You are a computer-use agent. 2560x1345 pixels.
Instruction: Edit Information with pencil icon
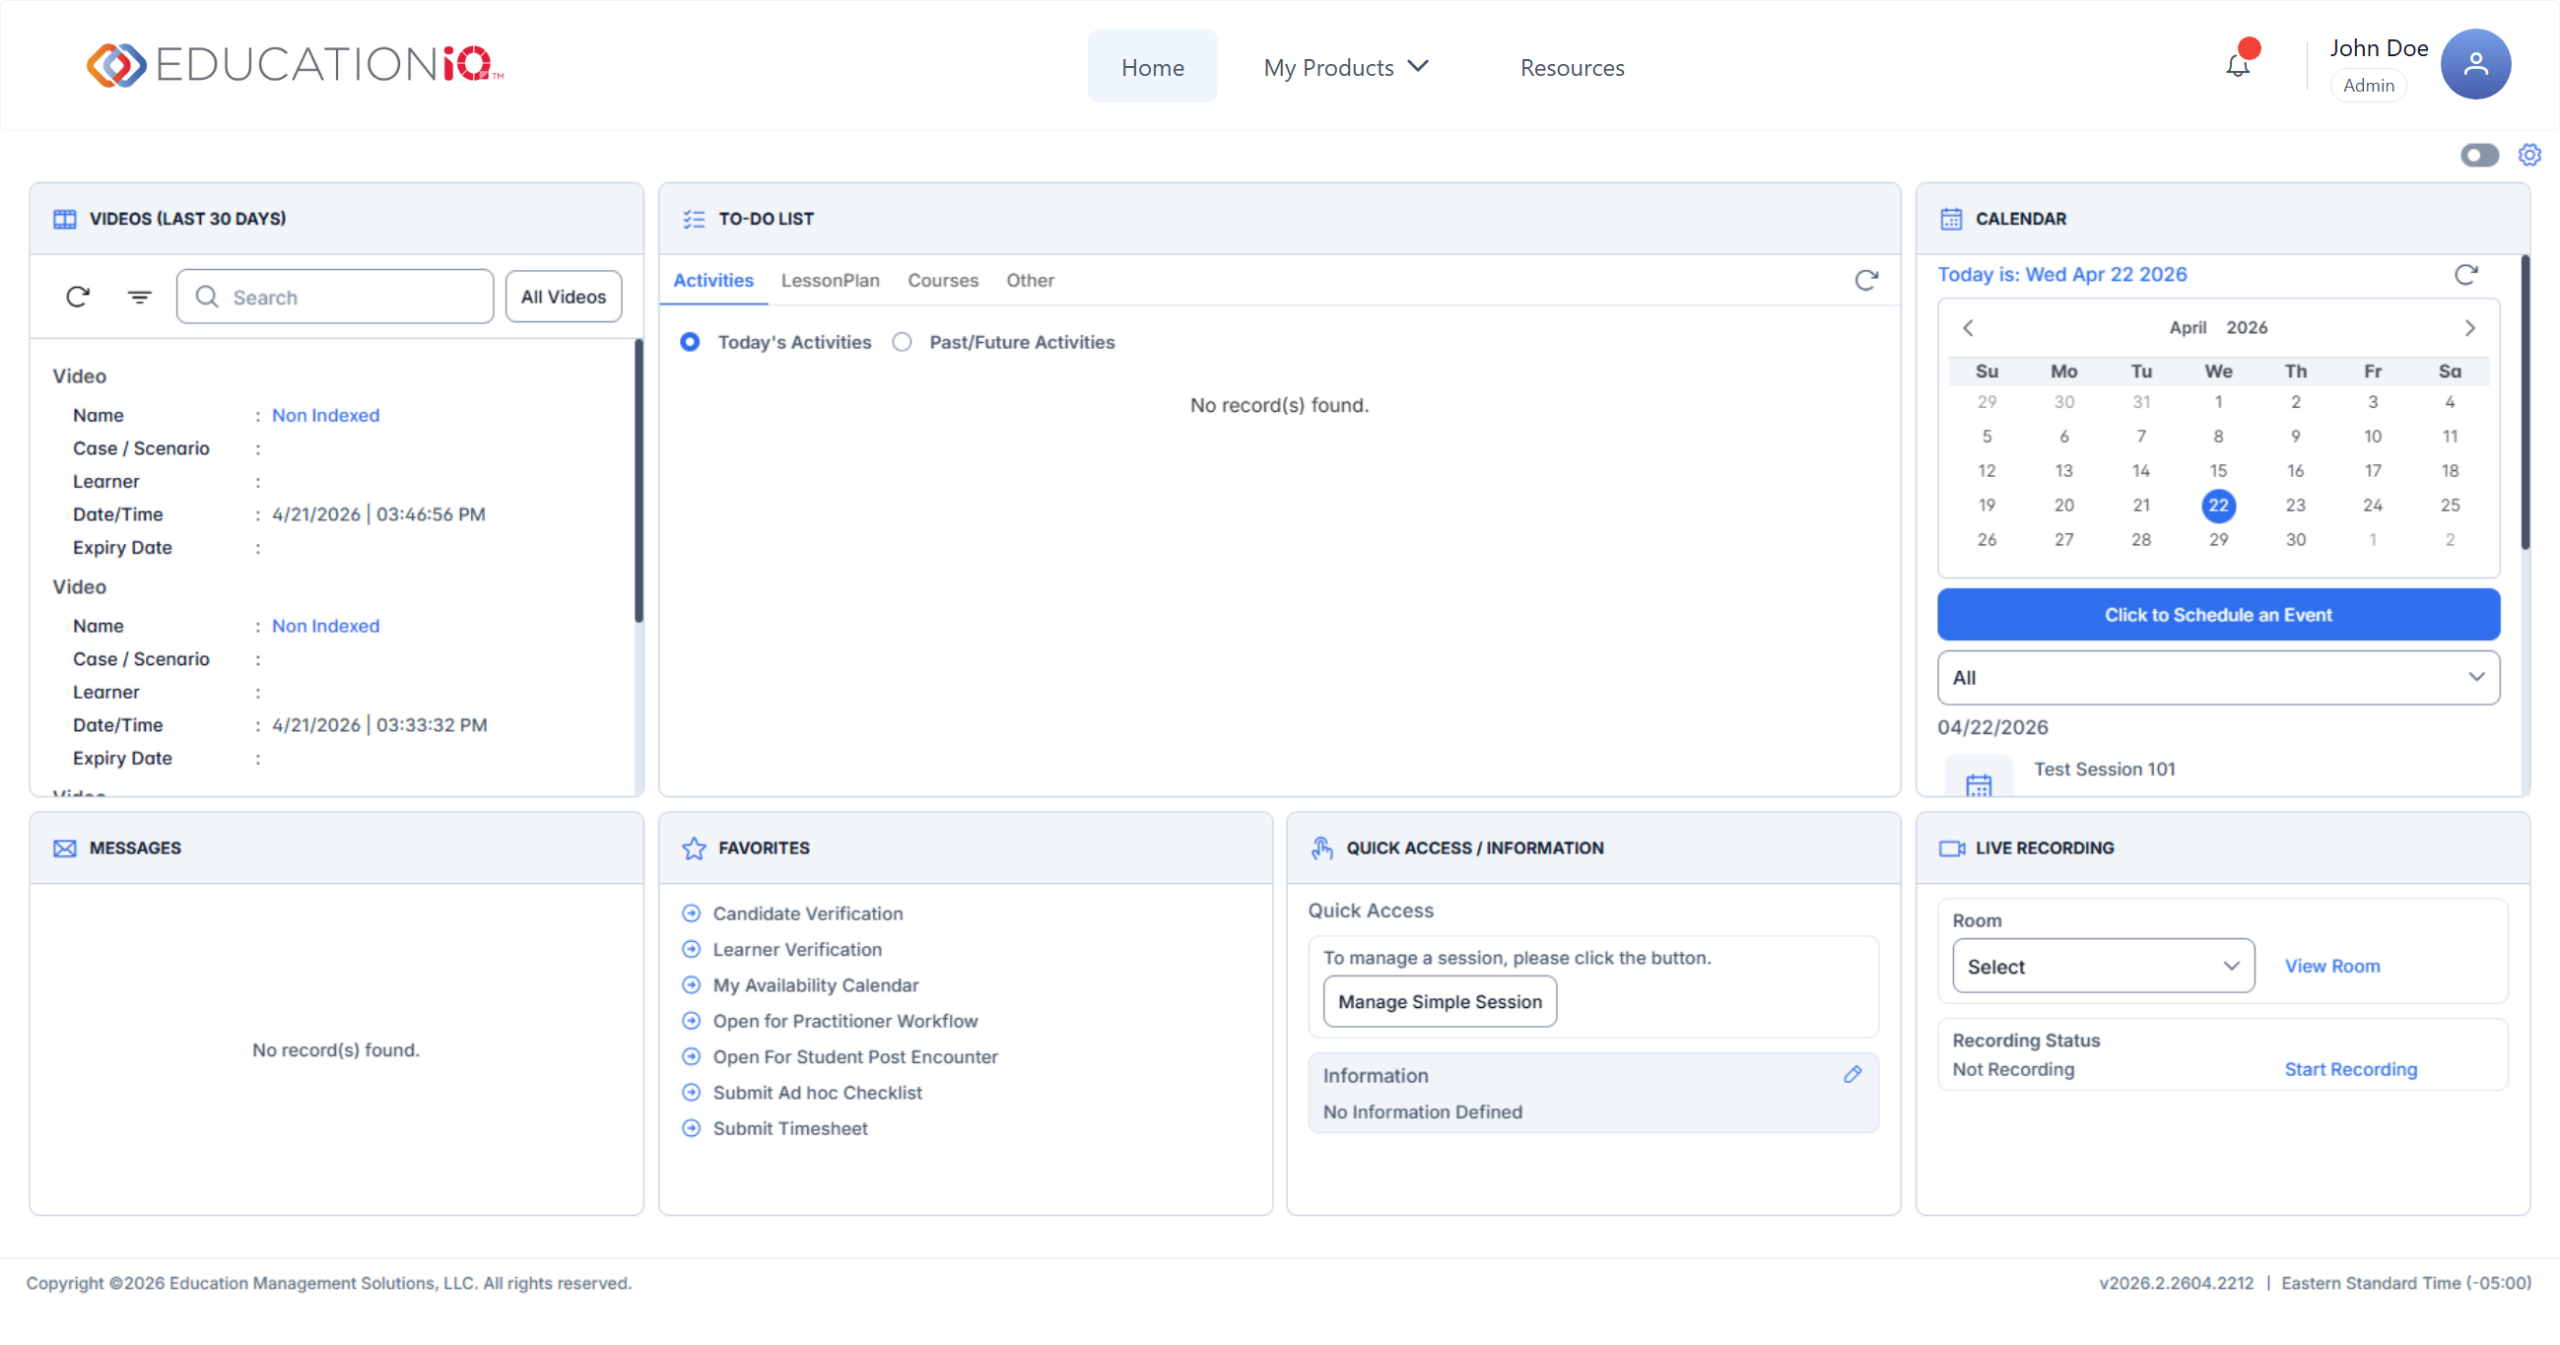click(1853, 1074)
